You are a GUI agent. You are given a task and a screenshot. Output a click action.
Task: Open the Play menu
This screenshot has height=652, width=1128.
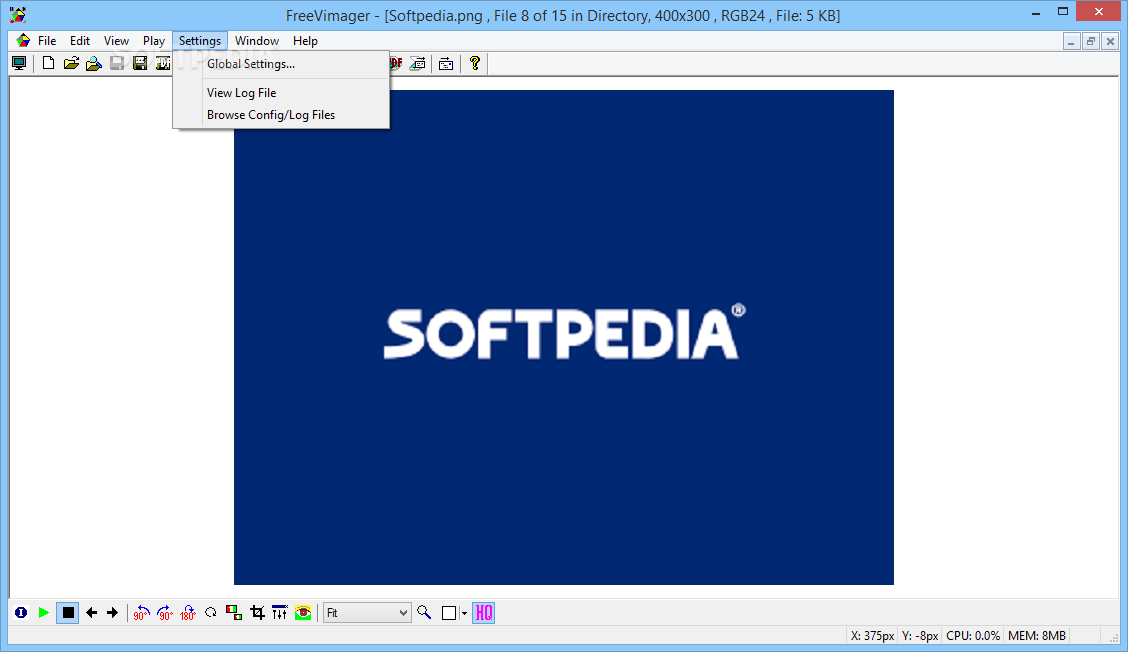coord(154,41)
